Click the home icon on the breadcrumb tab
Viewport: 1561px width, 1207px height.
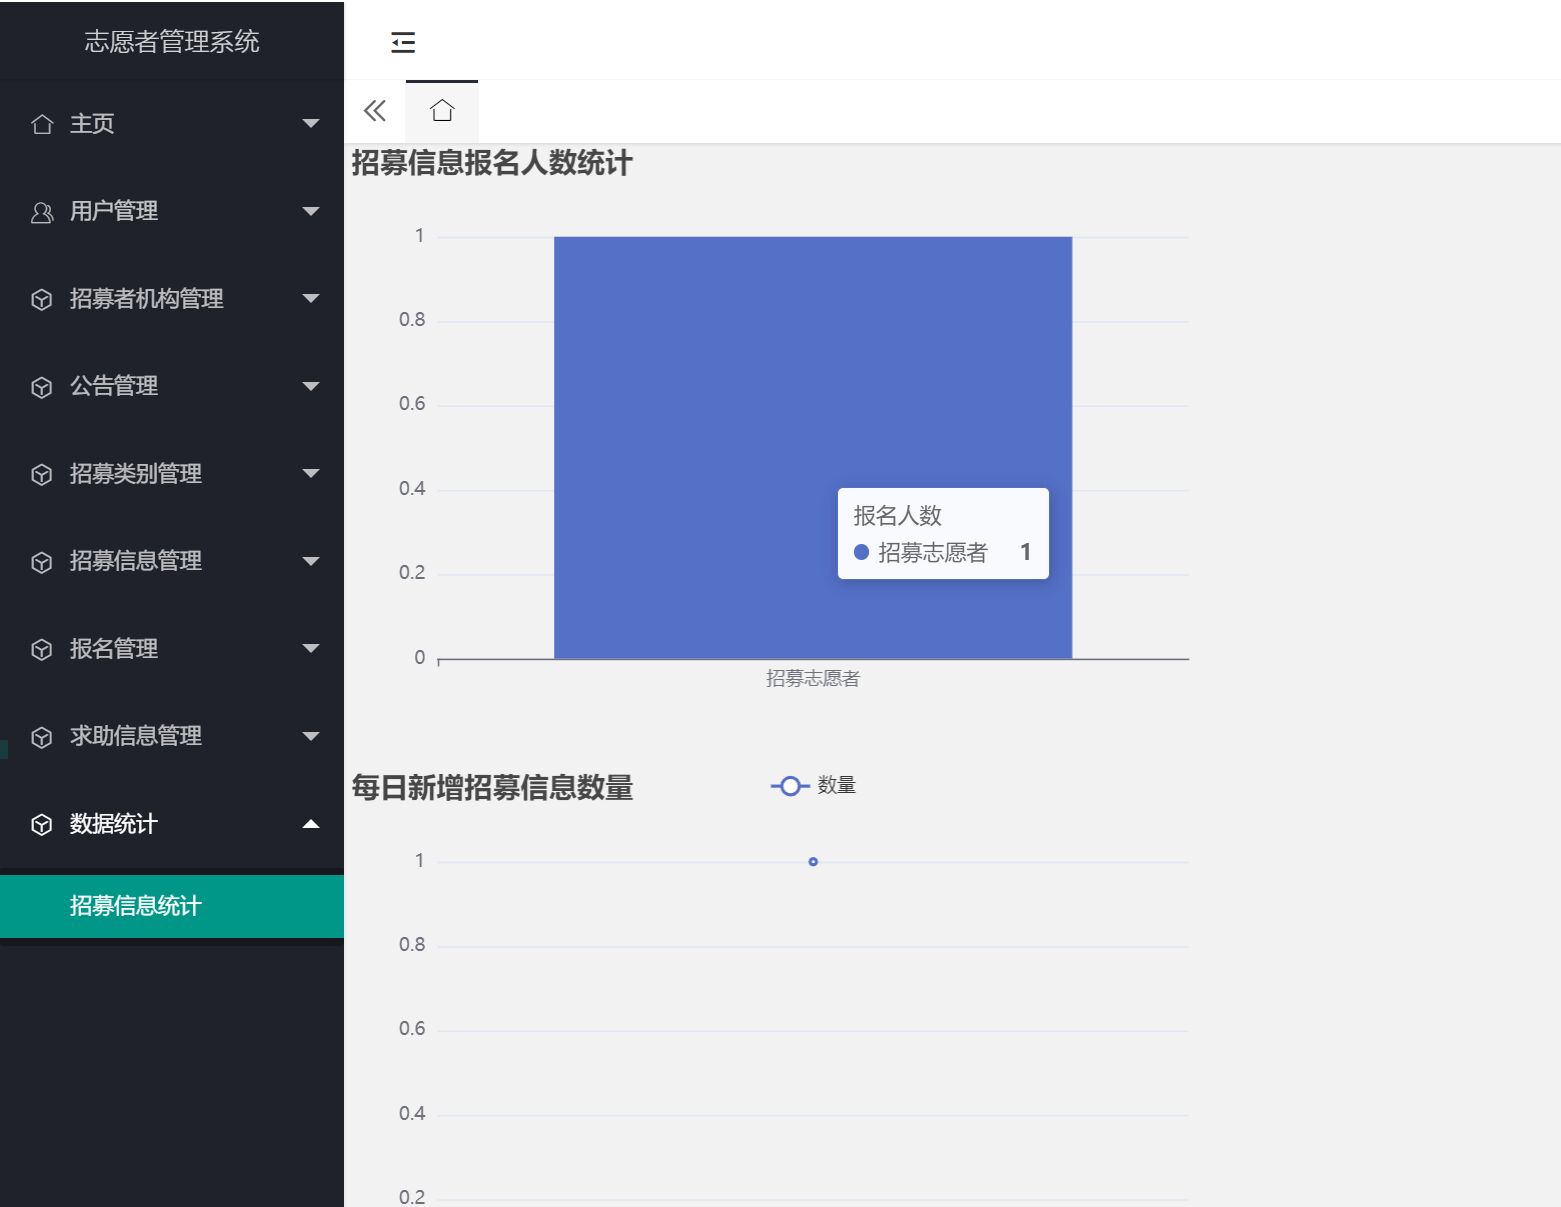coord(441,111)
